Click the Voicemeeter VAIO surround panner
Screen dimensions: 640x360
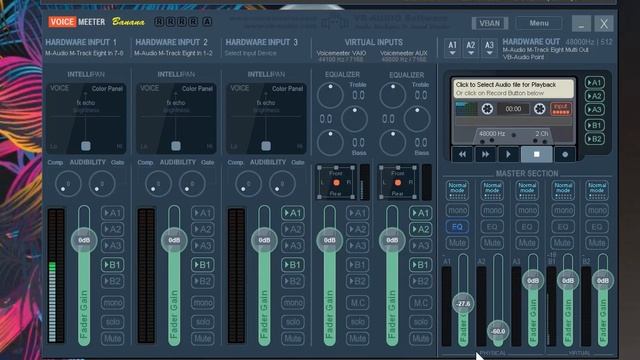tap(336, 182)
